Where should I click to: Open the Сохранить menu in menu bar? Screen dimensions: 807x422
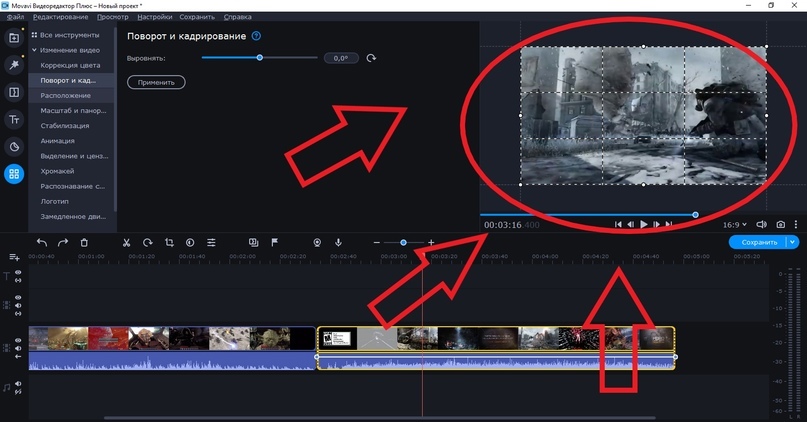click(197, 17)
